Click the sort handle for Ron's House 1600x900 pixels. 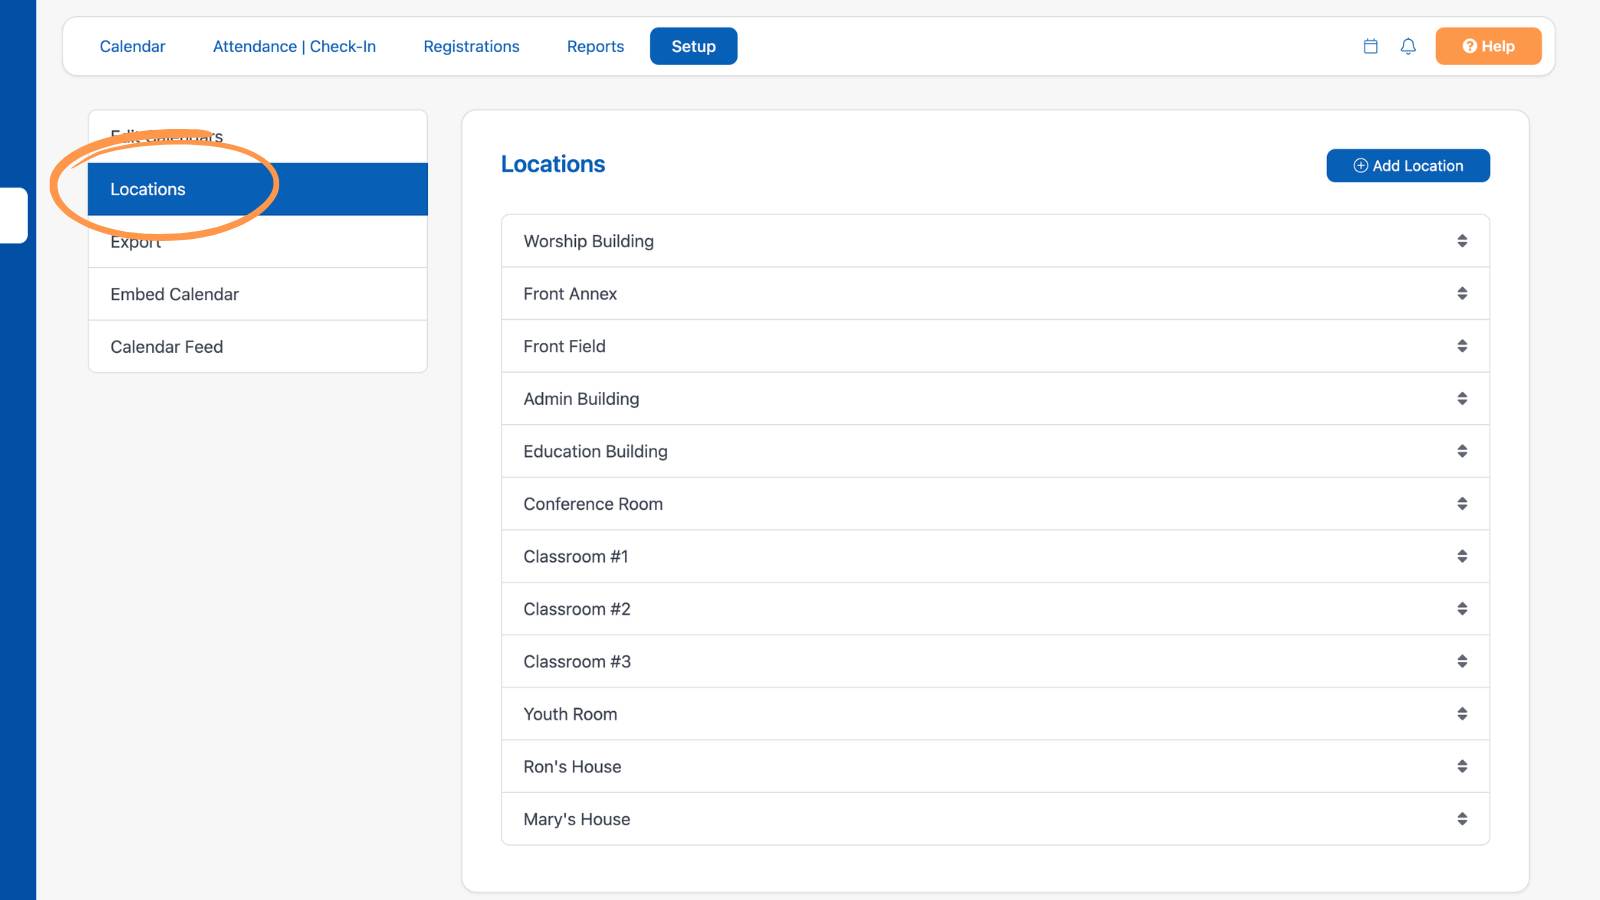tap(1462, 766)
